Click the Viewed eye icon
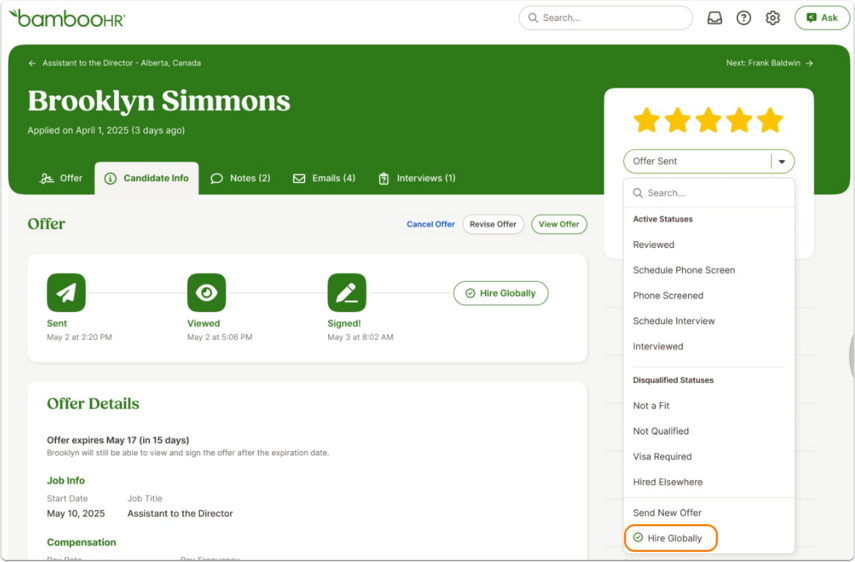This screenshot has height=562, width=855. point(206,293)
